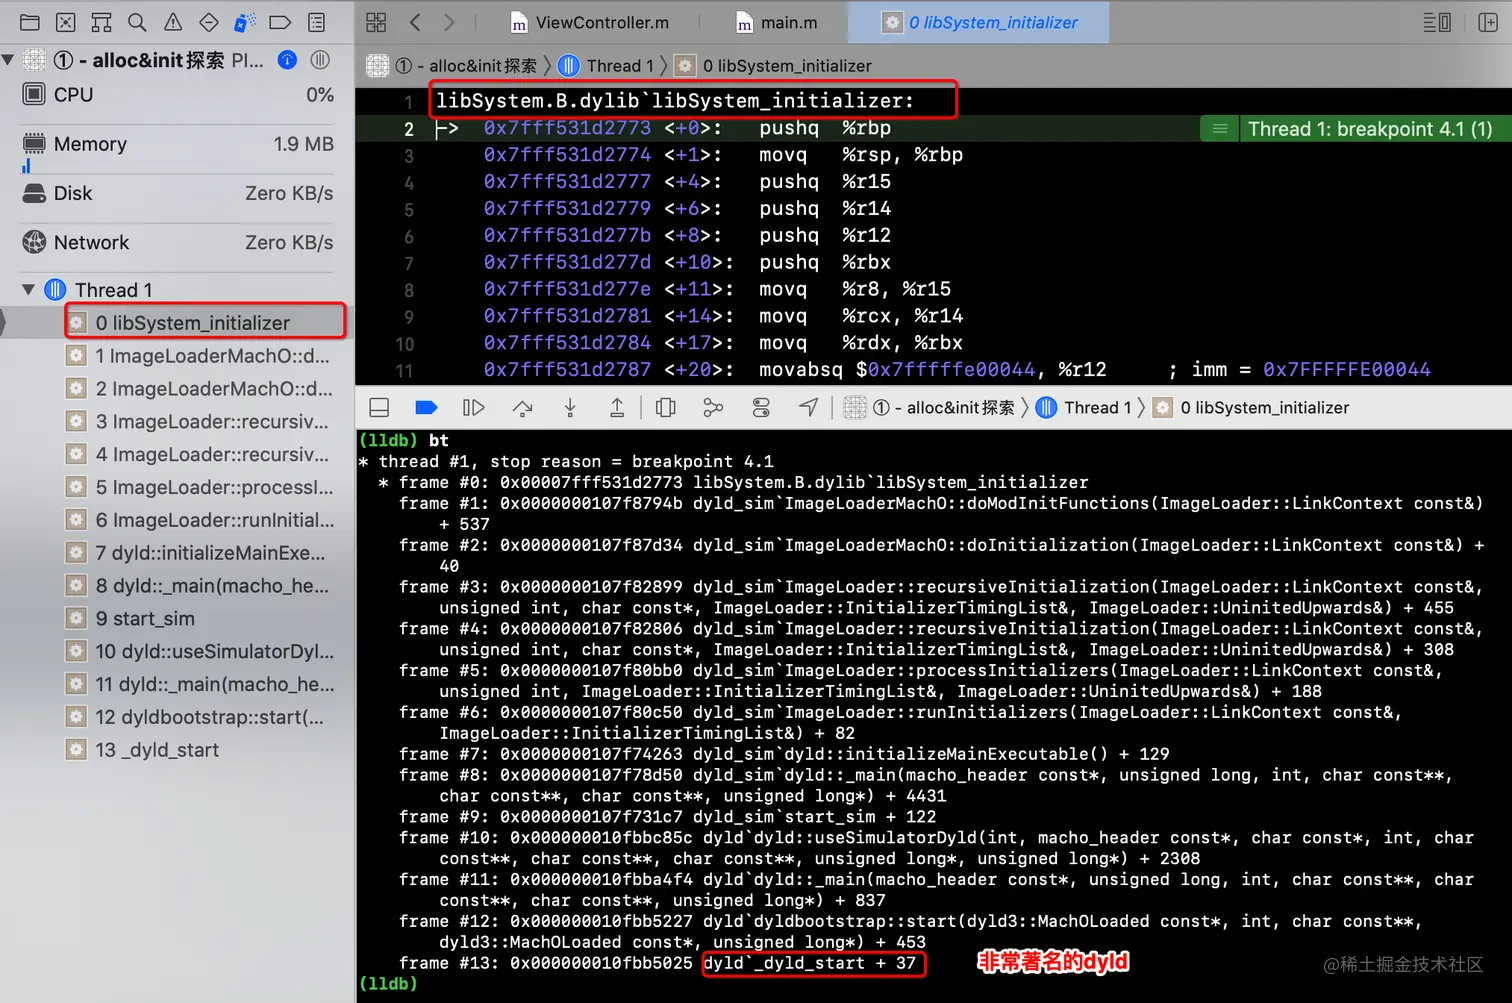Step over the current instruction
Viewport: 1512px width, 1003px height.
[x=522, y=407]
